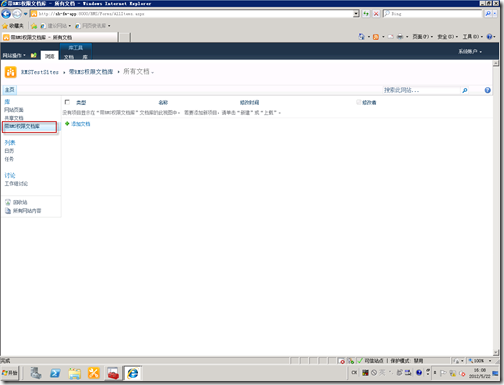Open Team Discussion (工作组讨论) link
Screen dimensions: 504x385
click(x=16, y=184)
